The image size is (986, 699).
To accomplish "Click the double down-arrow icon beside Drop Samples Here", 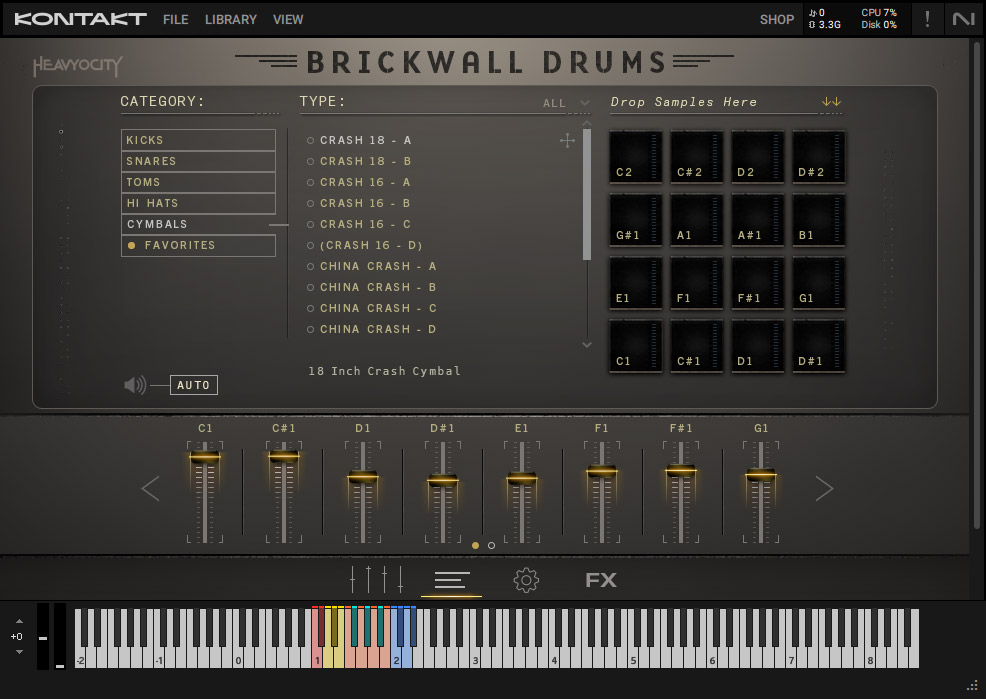I will click(831, 101).
